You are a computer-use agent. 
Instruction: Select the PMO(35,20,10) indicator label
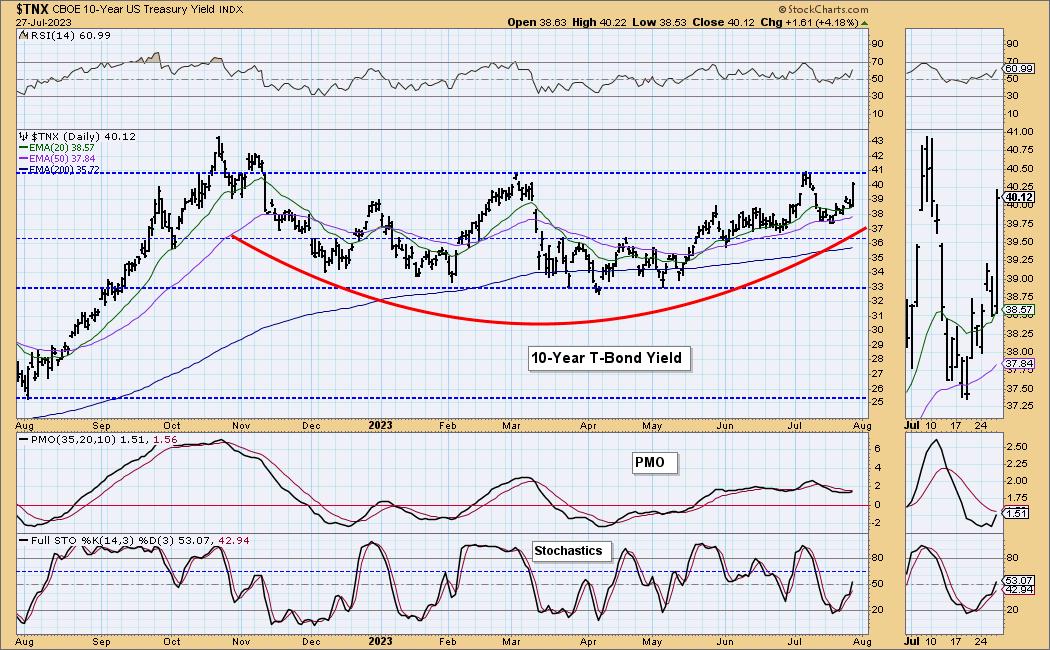(x=104, y=440)
